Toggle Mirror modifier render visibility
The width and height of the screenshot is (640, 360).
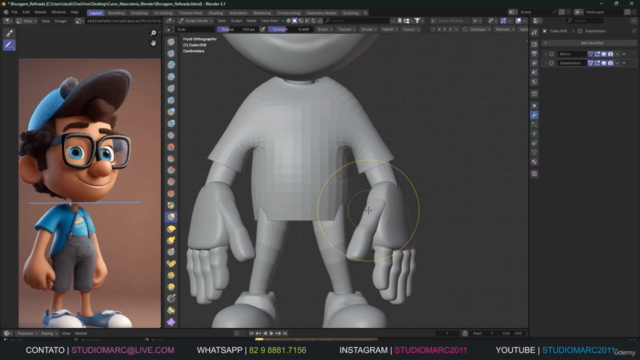[610, 54]
